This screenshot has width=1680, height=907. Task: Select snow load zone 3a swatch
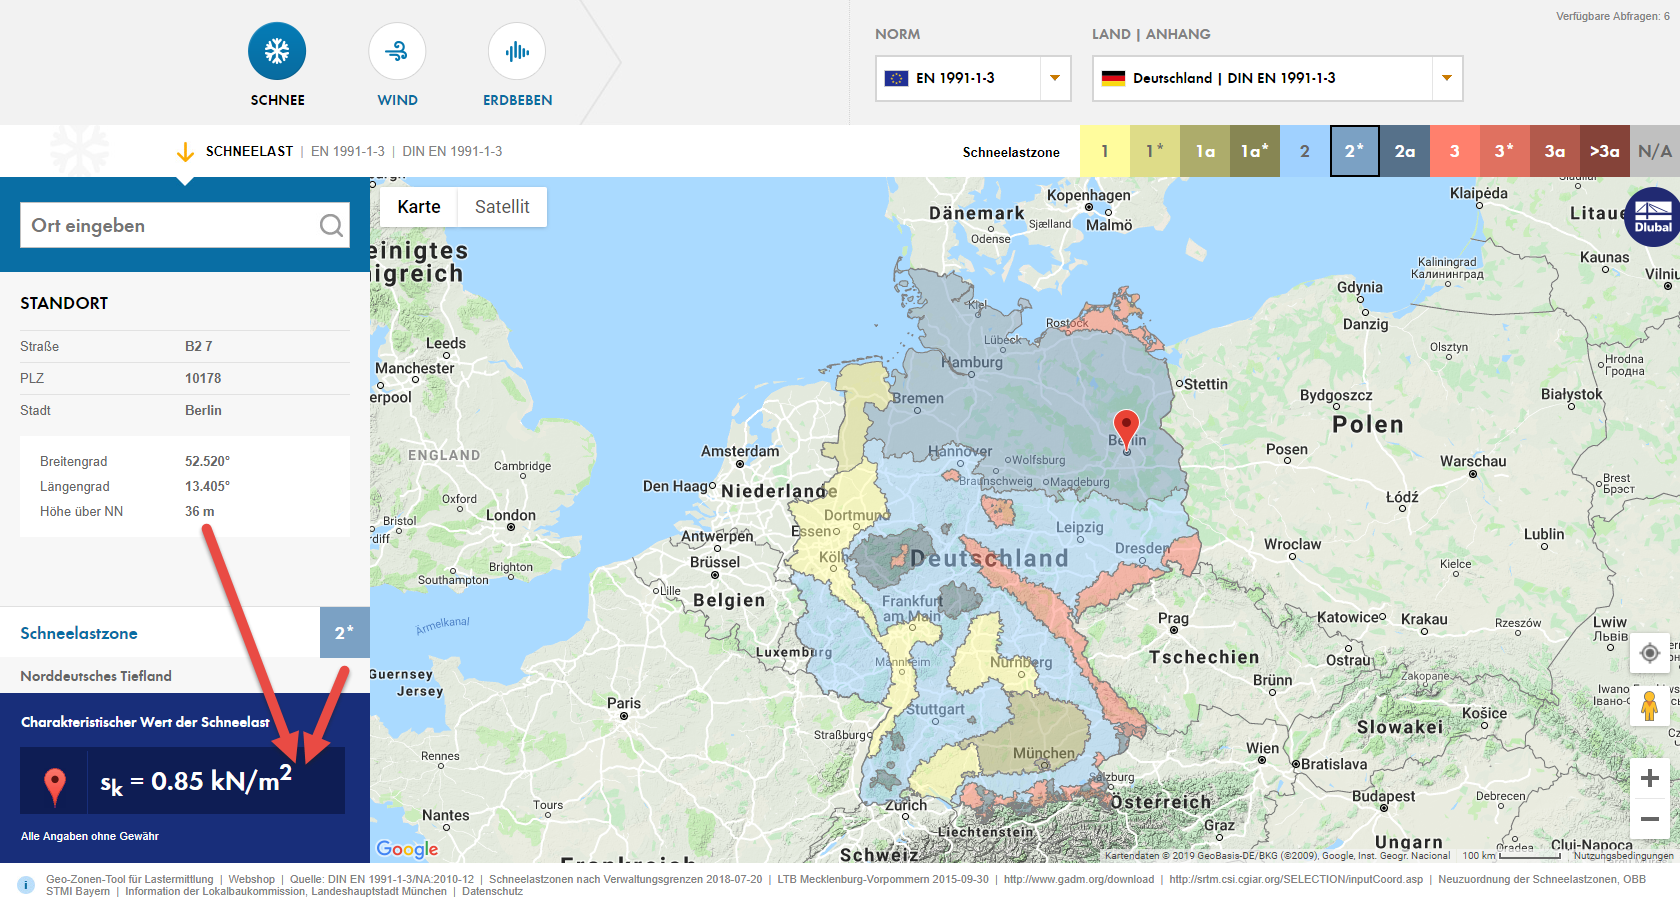(x=1555, y=151)
